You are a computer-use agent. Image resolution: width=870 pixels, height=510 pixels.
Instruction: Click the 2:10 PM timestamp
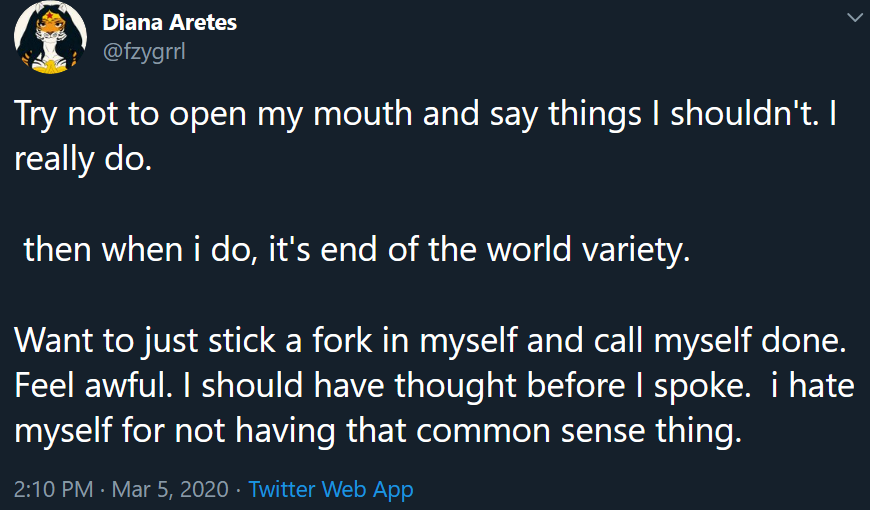(53, 489)
